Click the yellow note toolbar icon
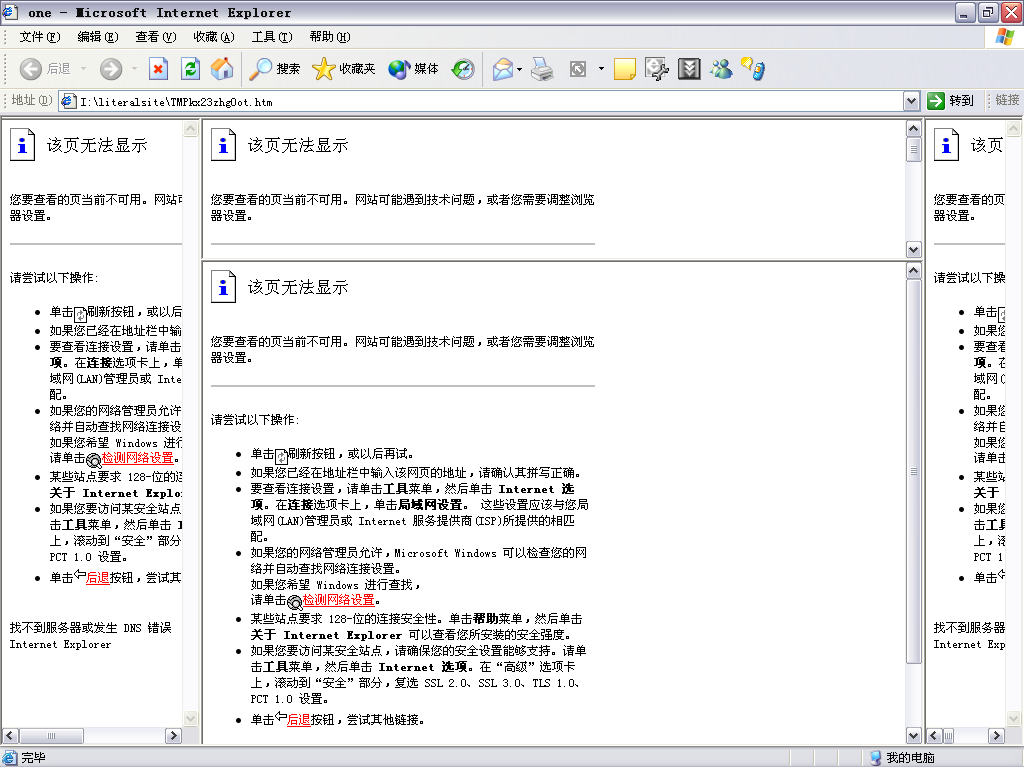Screen dimensions: 1024x768 (624, 69)
